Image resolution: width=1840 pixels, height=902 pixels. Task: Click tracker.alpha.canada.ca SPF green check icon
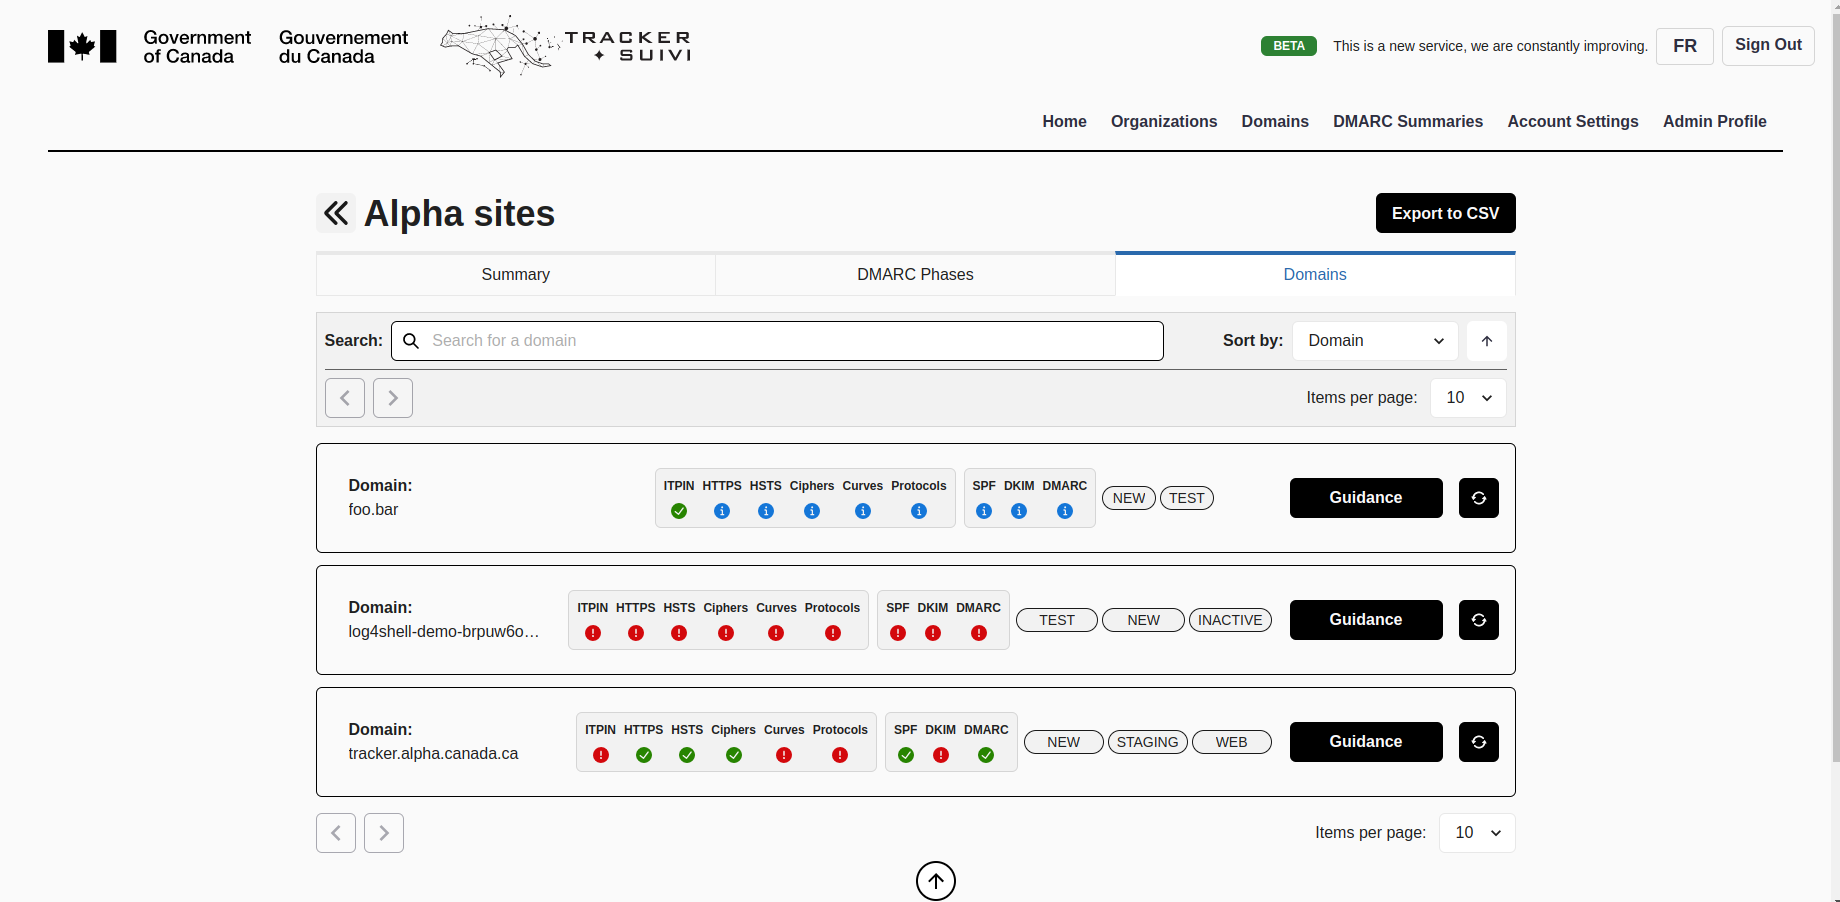(906, 755)
